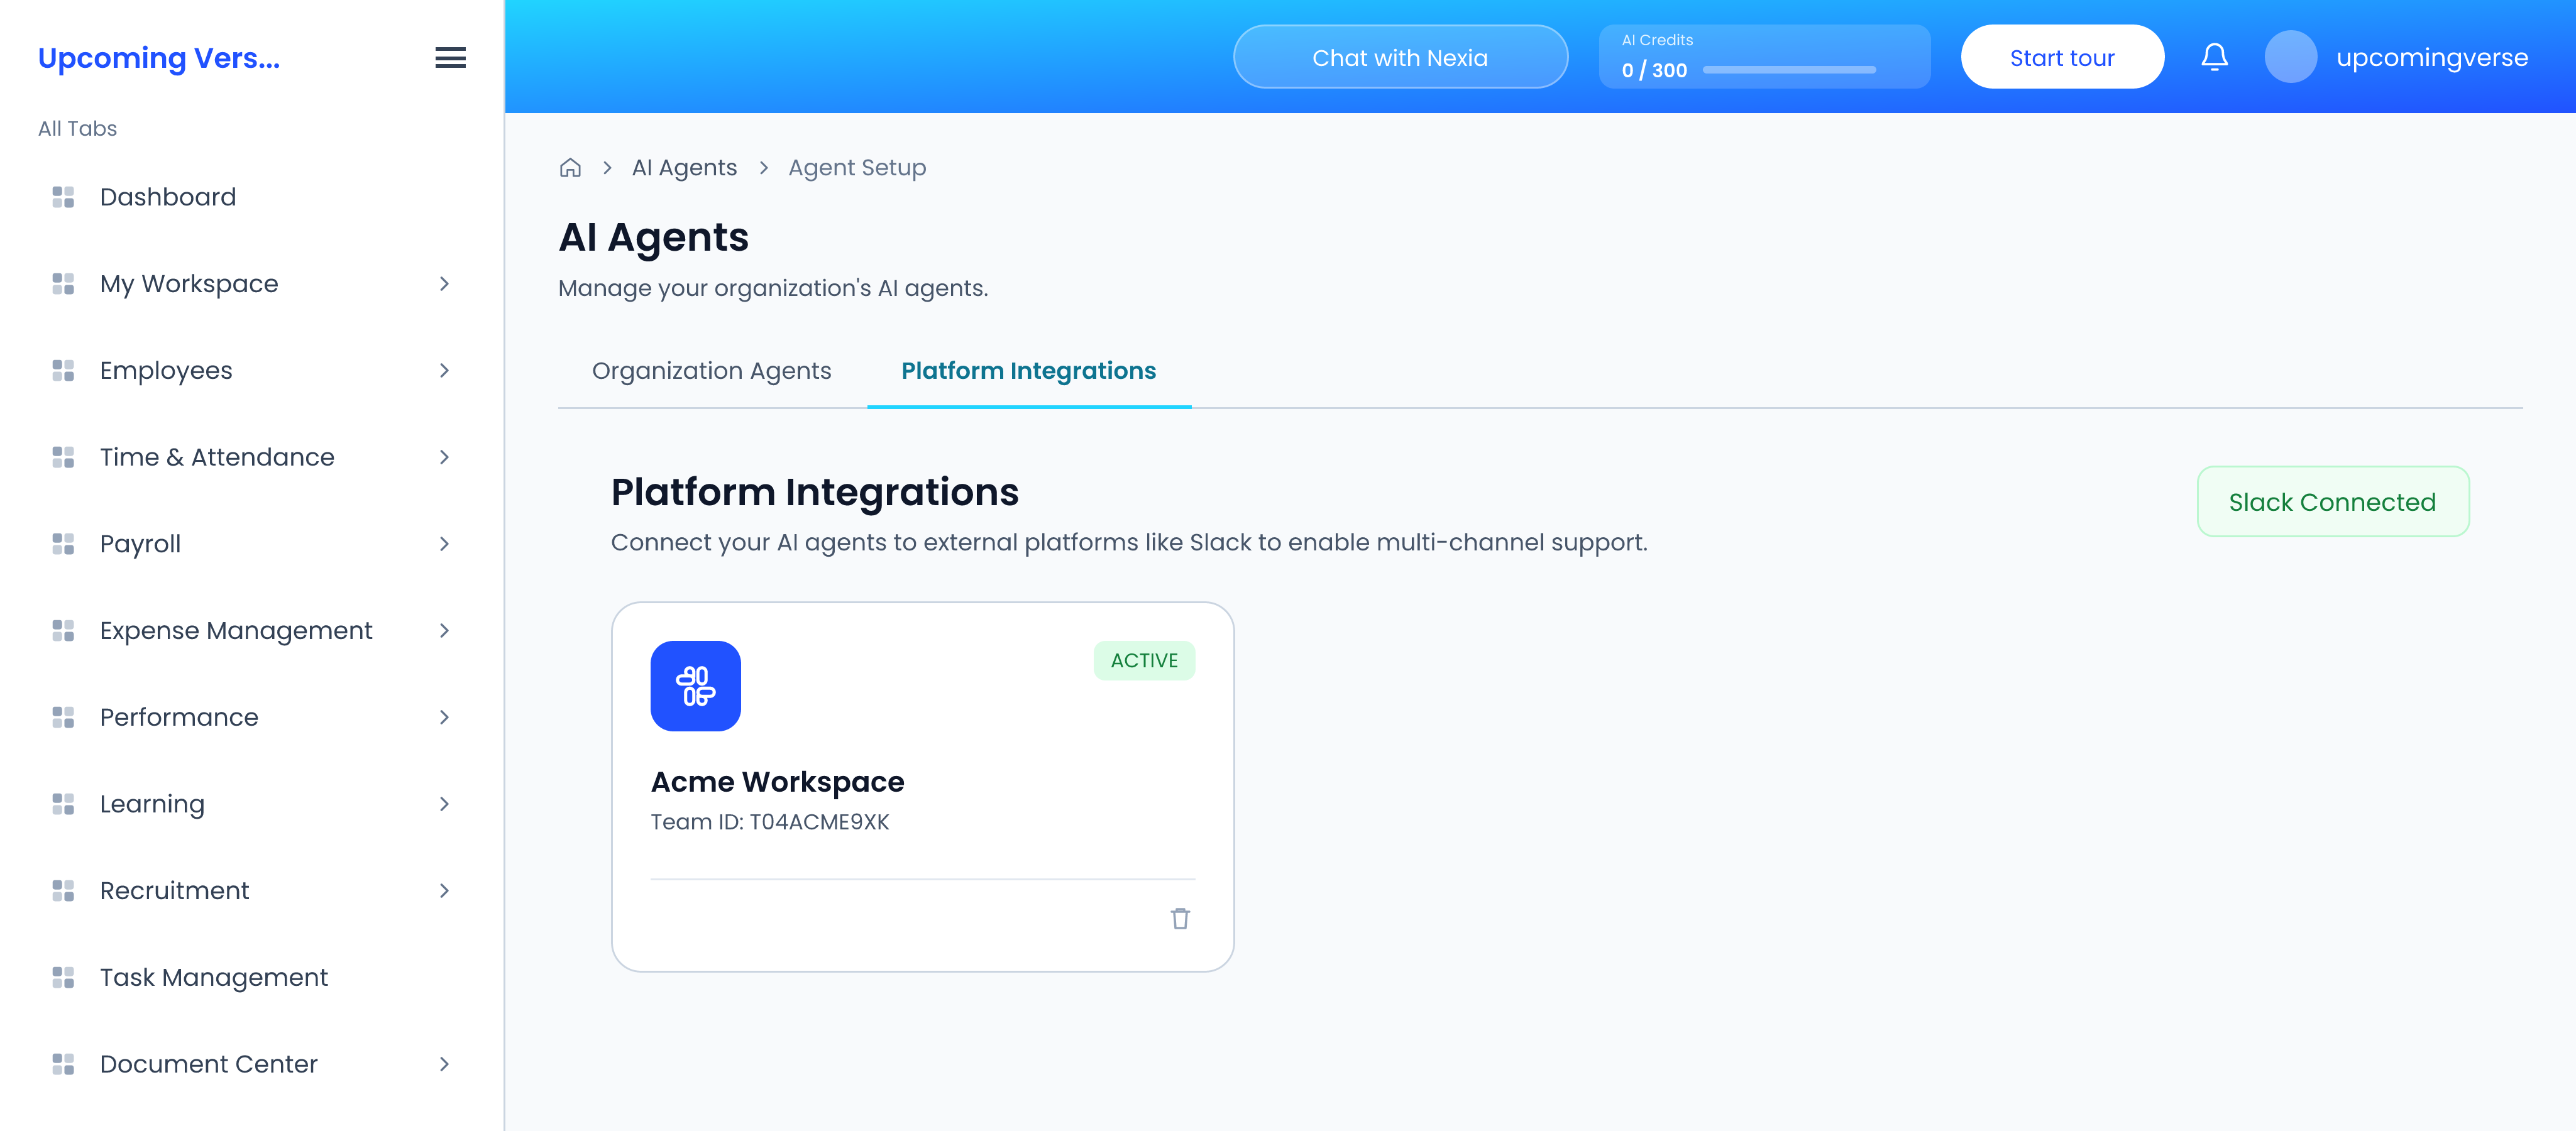
Task: Click the Agent Setup breadcrumb text
Action: coord(857,168)
